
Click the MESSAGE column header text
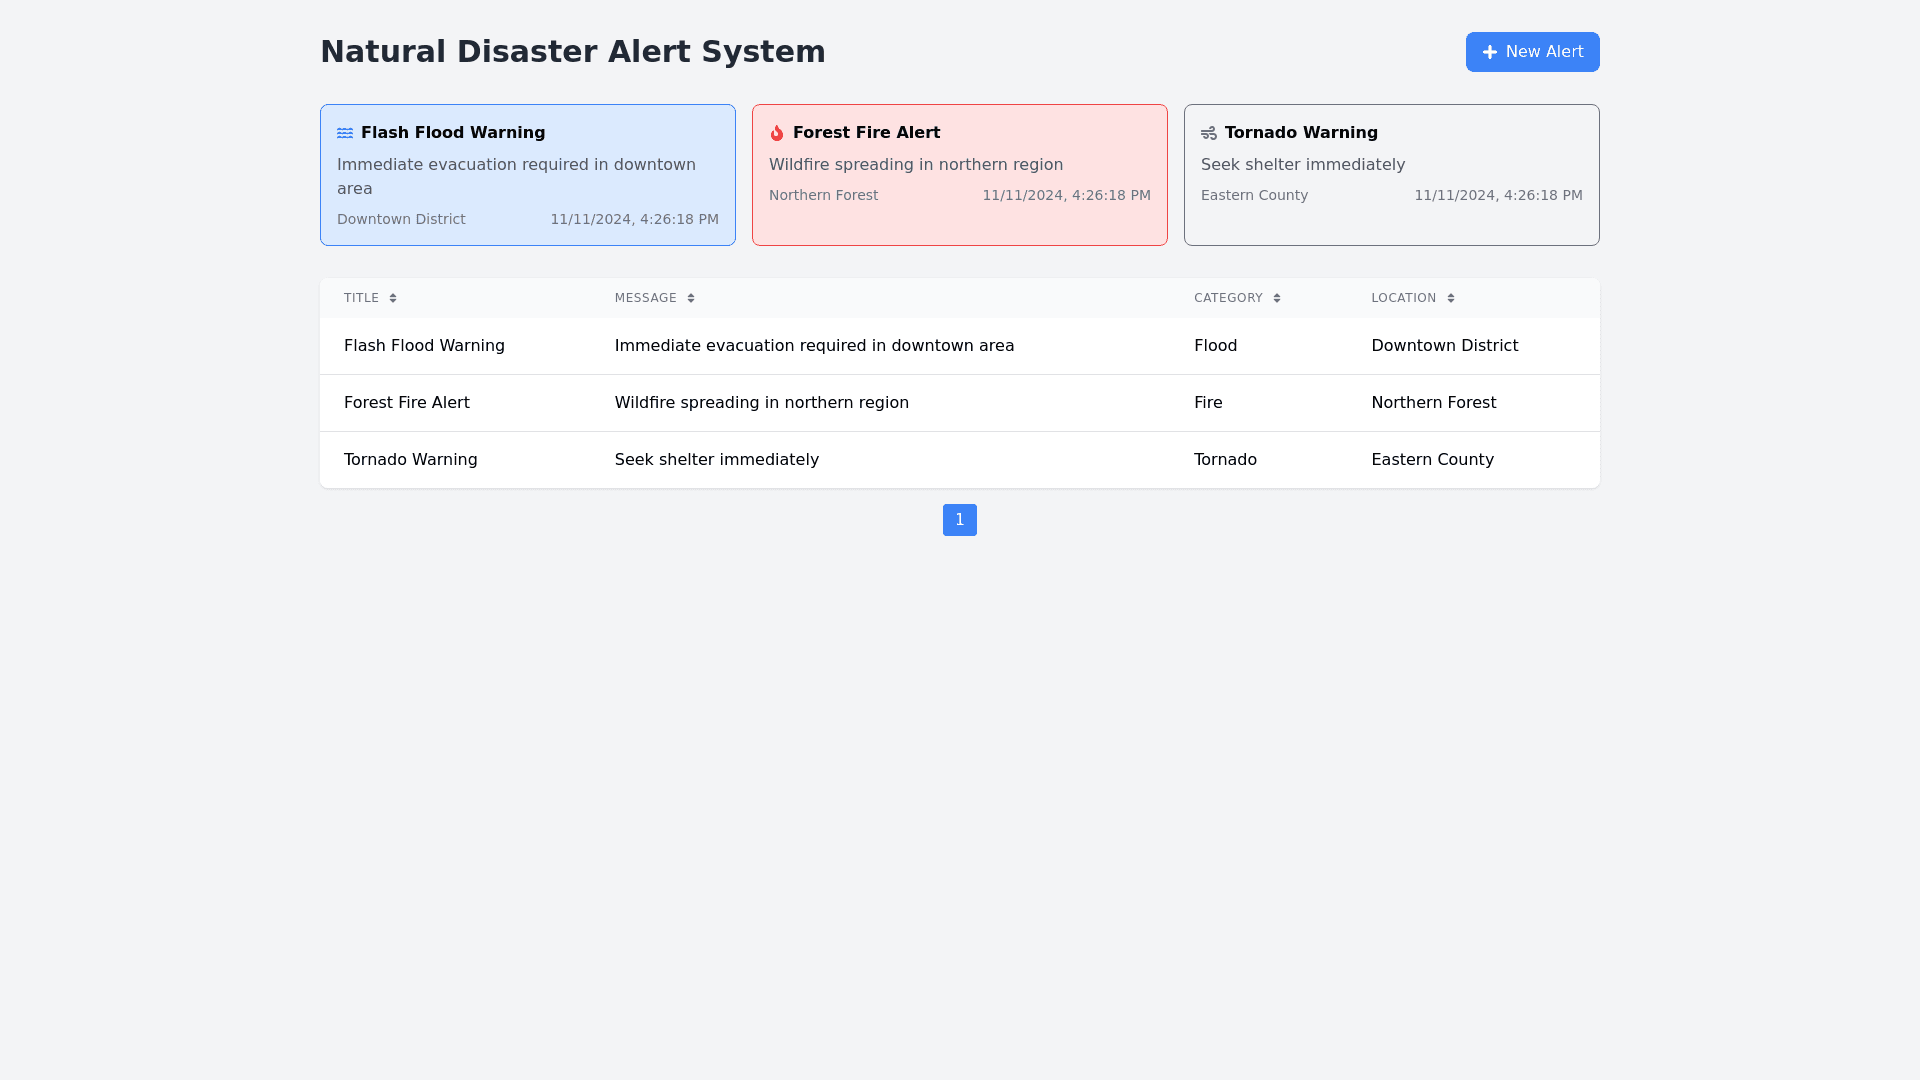click(x=645, y=298)
